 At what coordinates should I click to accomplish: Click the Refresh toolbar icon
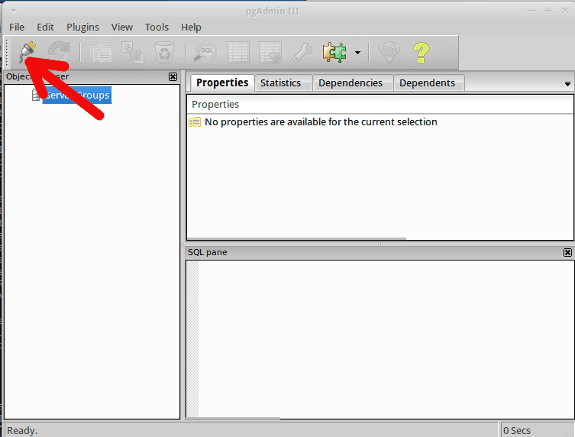(x=59, y=52)
